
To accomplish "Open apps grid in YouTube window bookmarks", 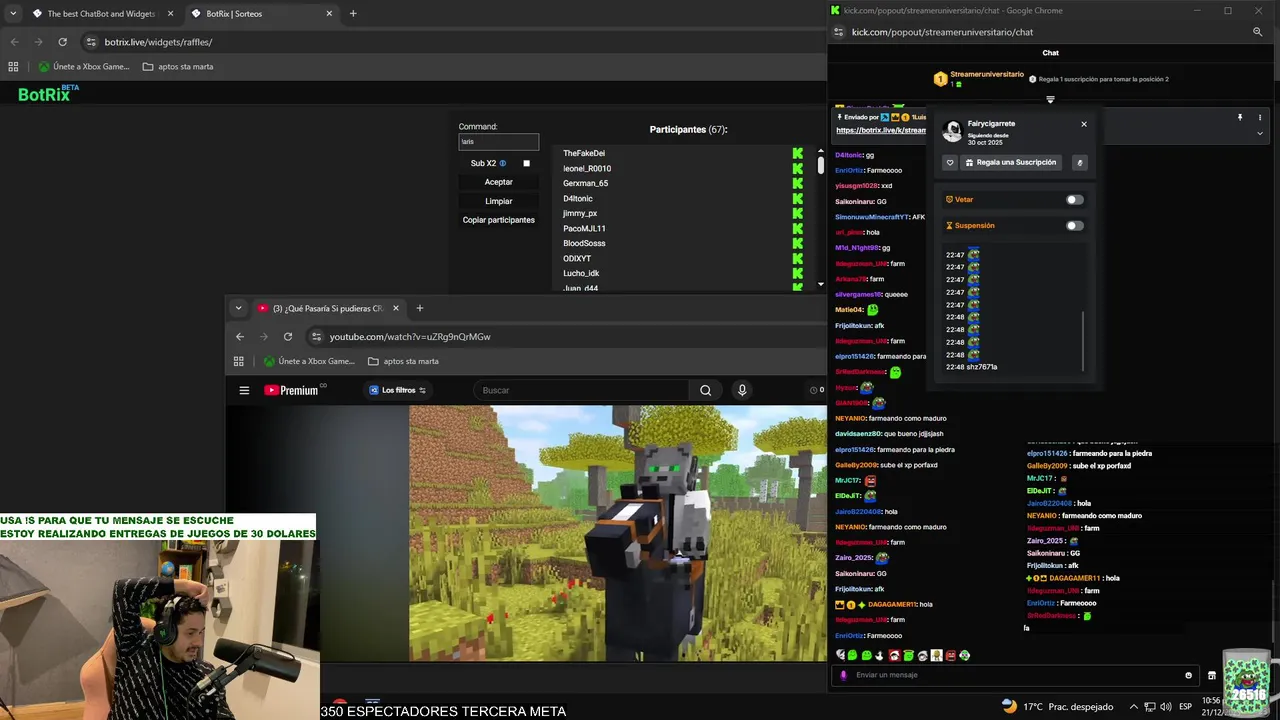I will coord(238,361).
